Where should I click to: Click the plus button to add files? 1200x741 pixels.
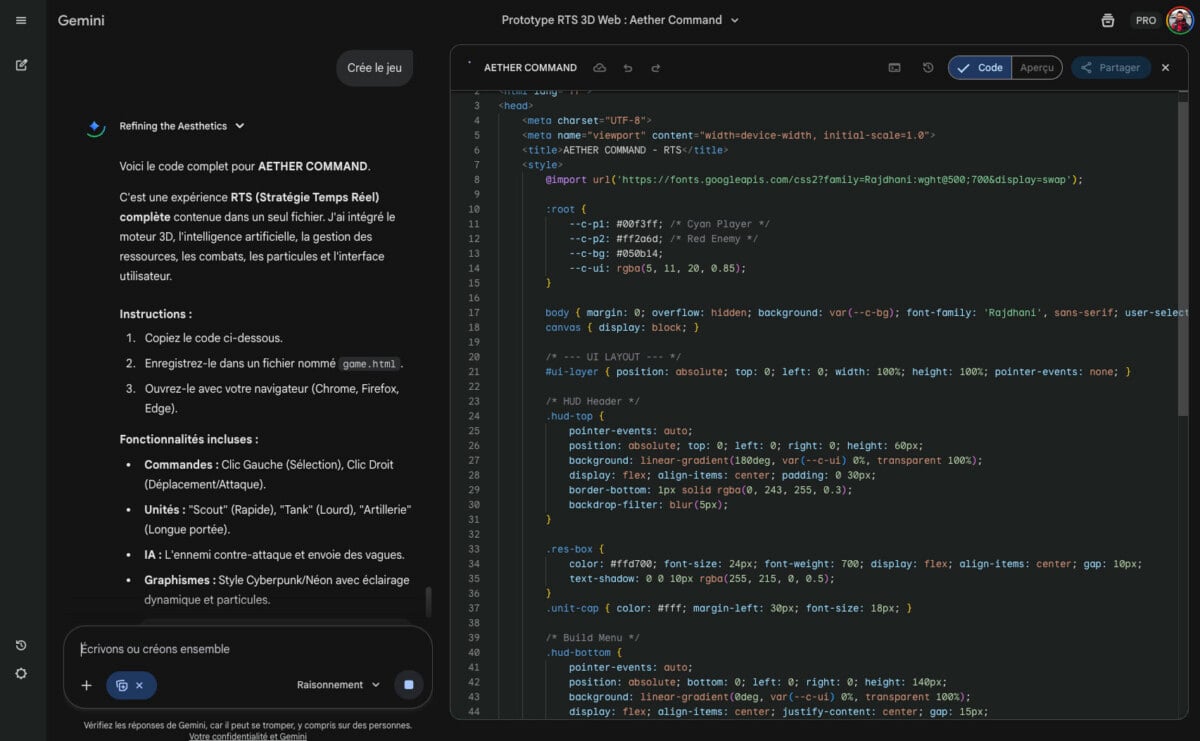pos(86,685)
